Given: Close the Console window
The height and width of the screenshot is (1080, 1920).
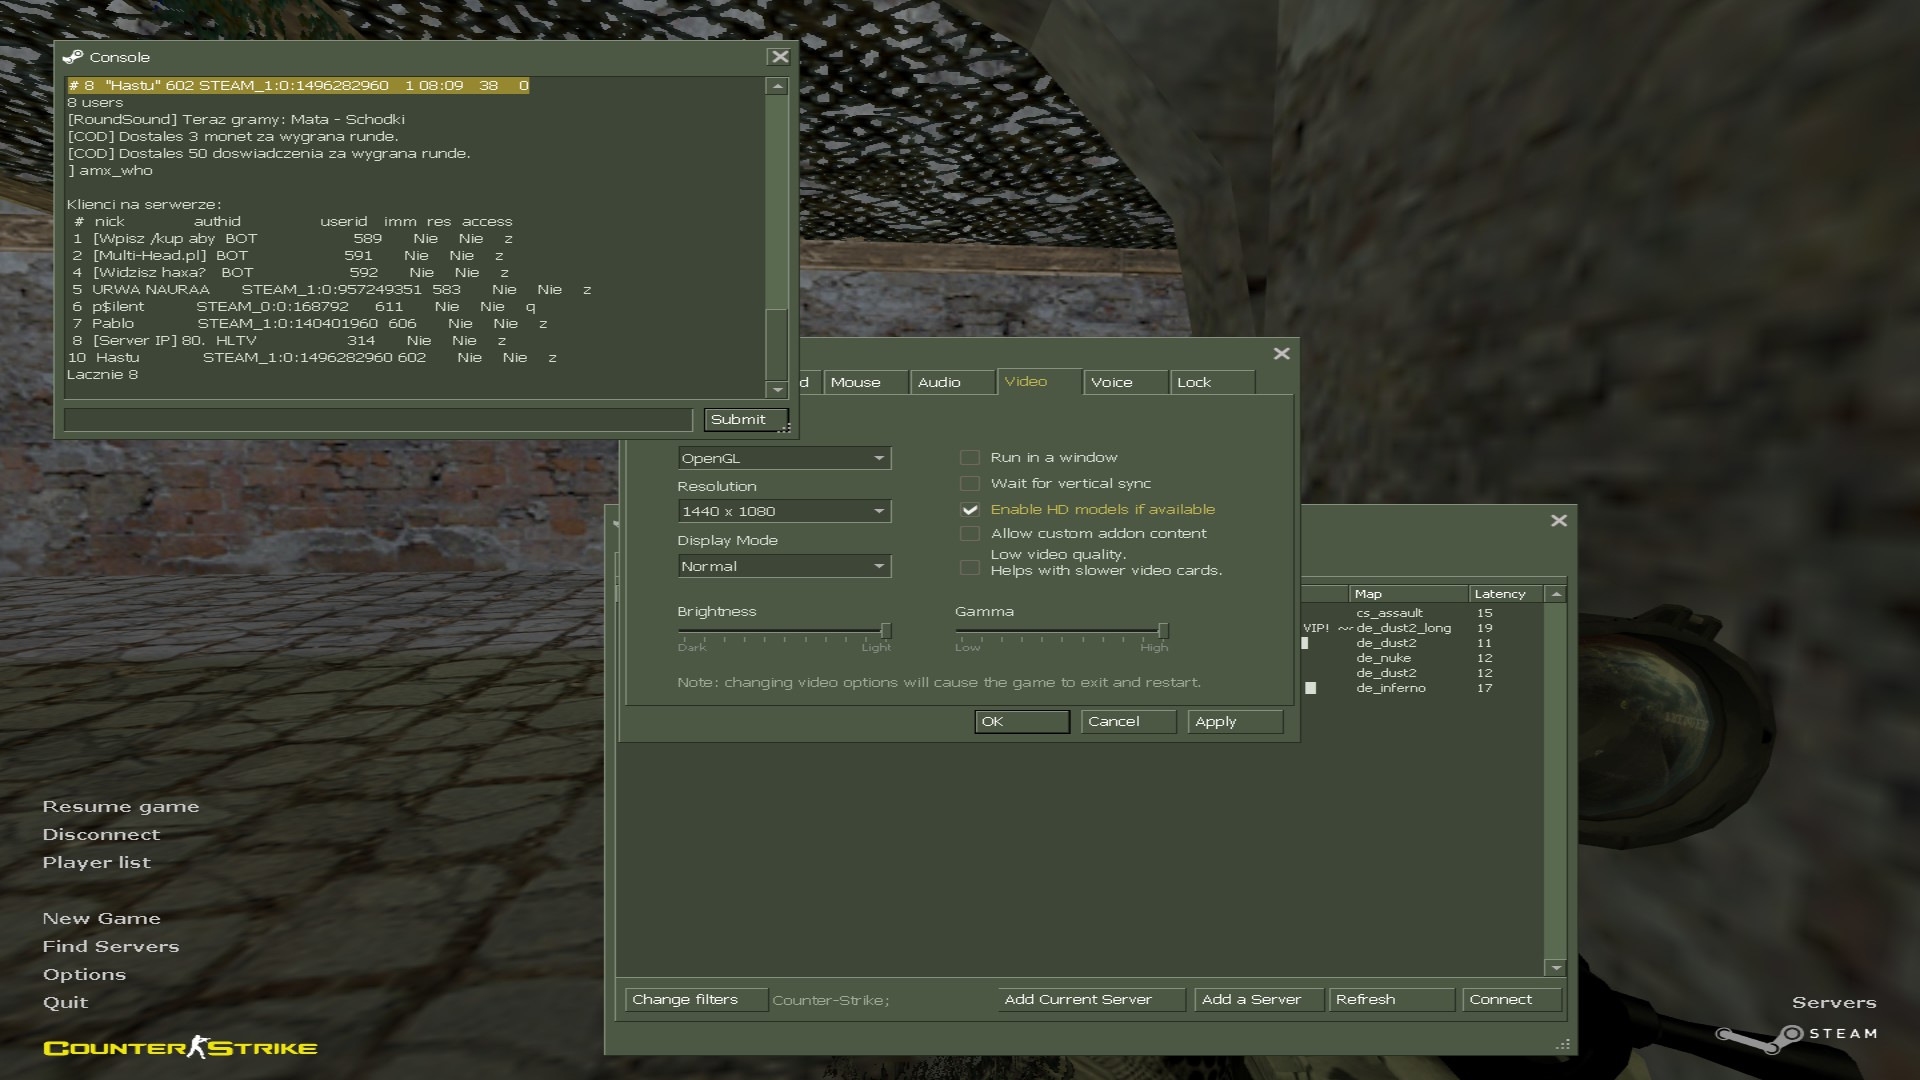Looking at the screenshot, I should 779,57.
